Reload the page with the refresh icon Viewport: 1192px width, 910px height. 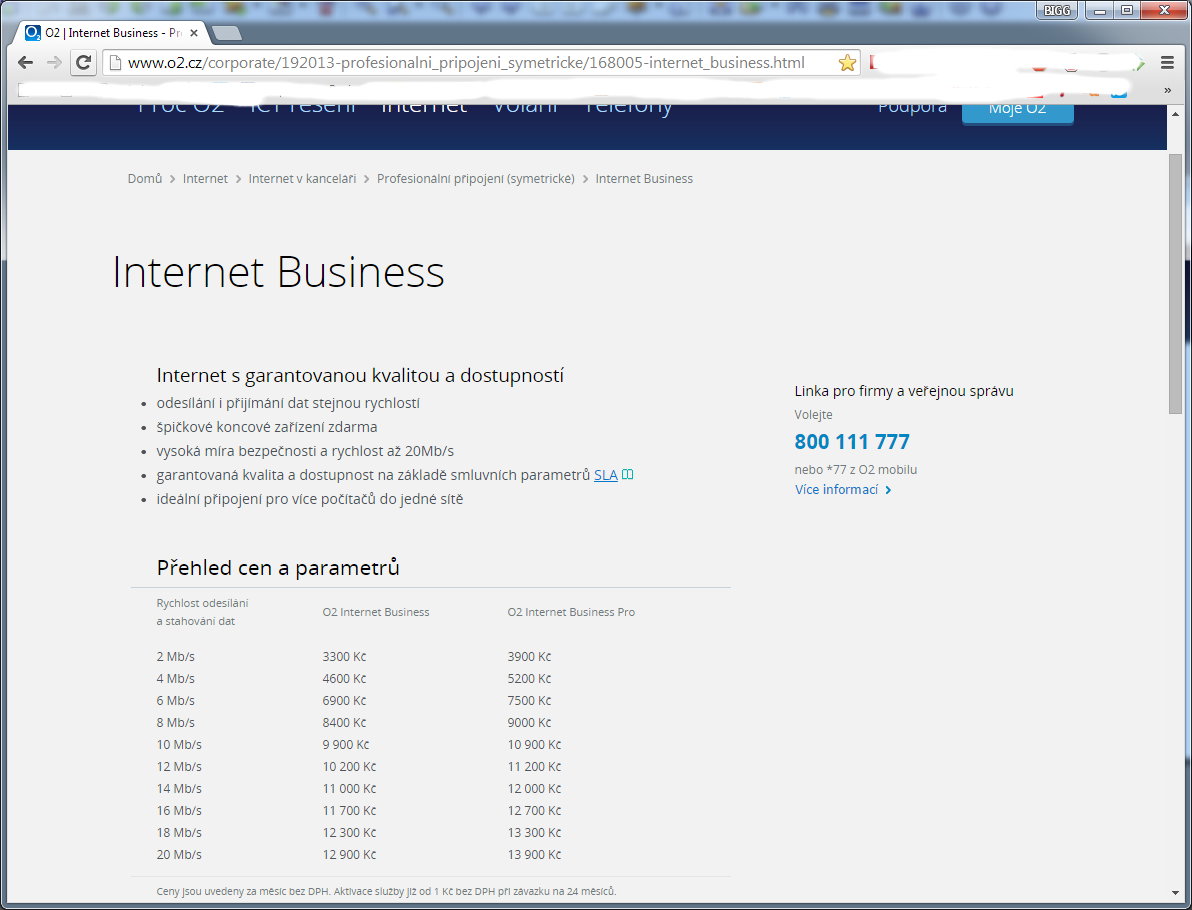coord(84,63)
